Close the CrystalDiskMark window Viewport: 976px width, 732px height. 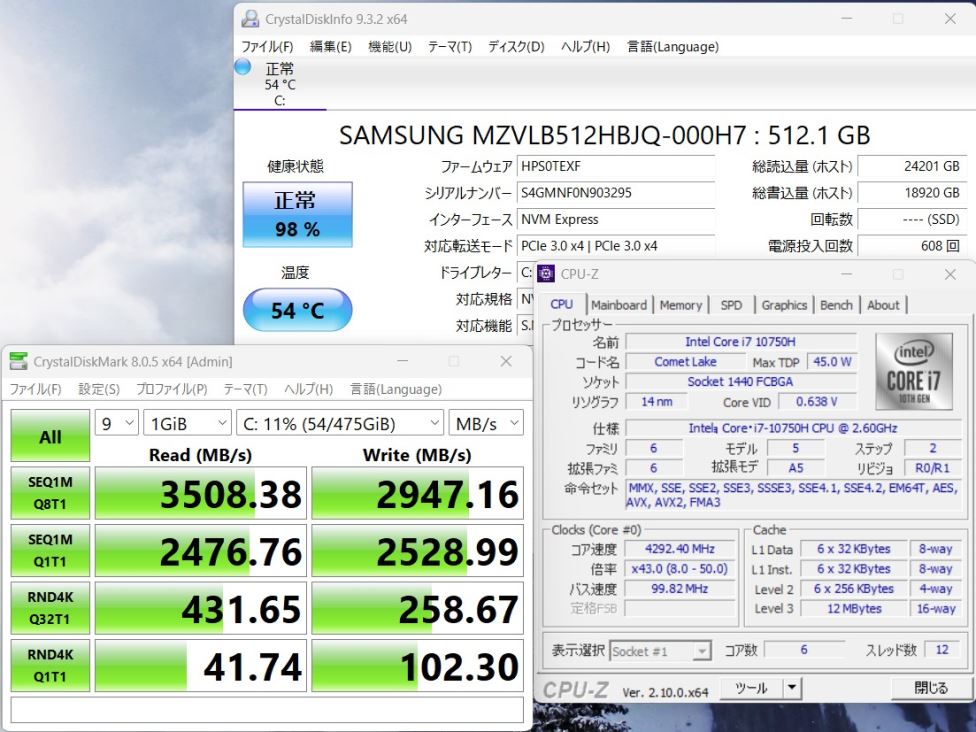pyautogui.click(x=506, y=361)
